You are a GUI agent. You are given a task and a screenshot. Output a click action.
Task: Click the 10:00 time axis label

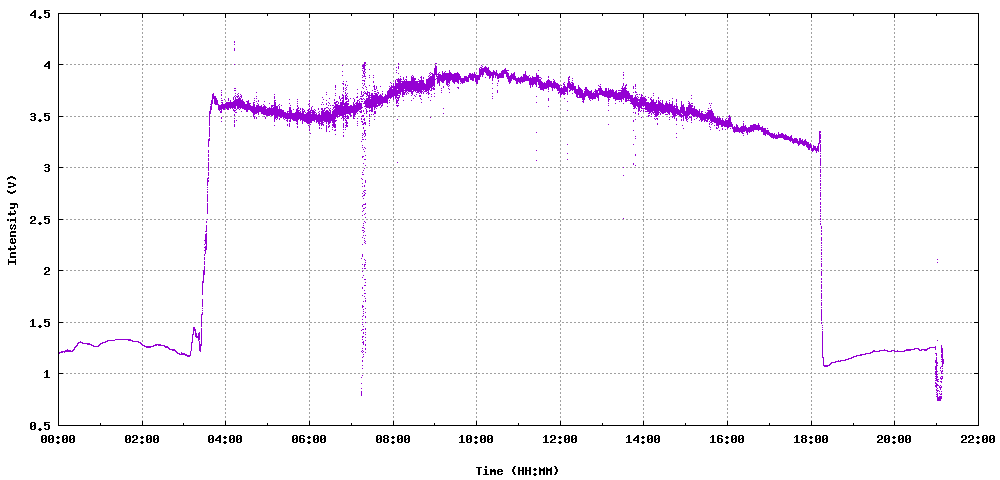[x=476, y=439]
